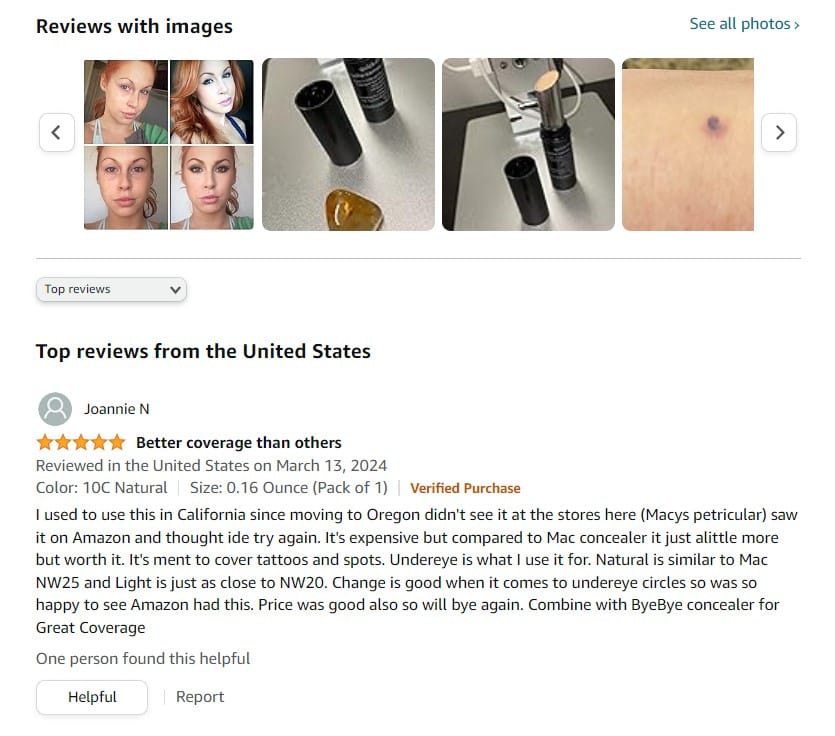Mark the review as Helpful
835x736 pixels.
pos(92,697)
